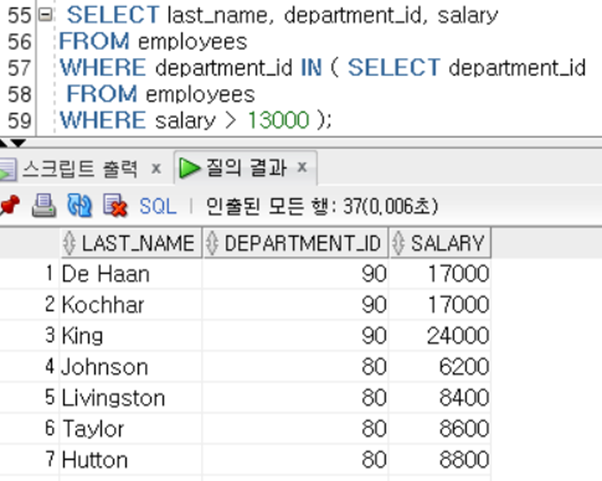This screenshot has height=481, width=602.
Task: Refresh the query results
Action: (79, 206)
